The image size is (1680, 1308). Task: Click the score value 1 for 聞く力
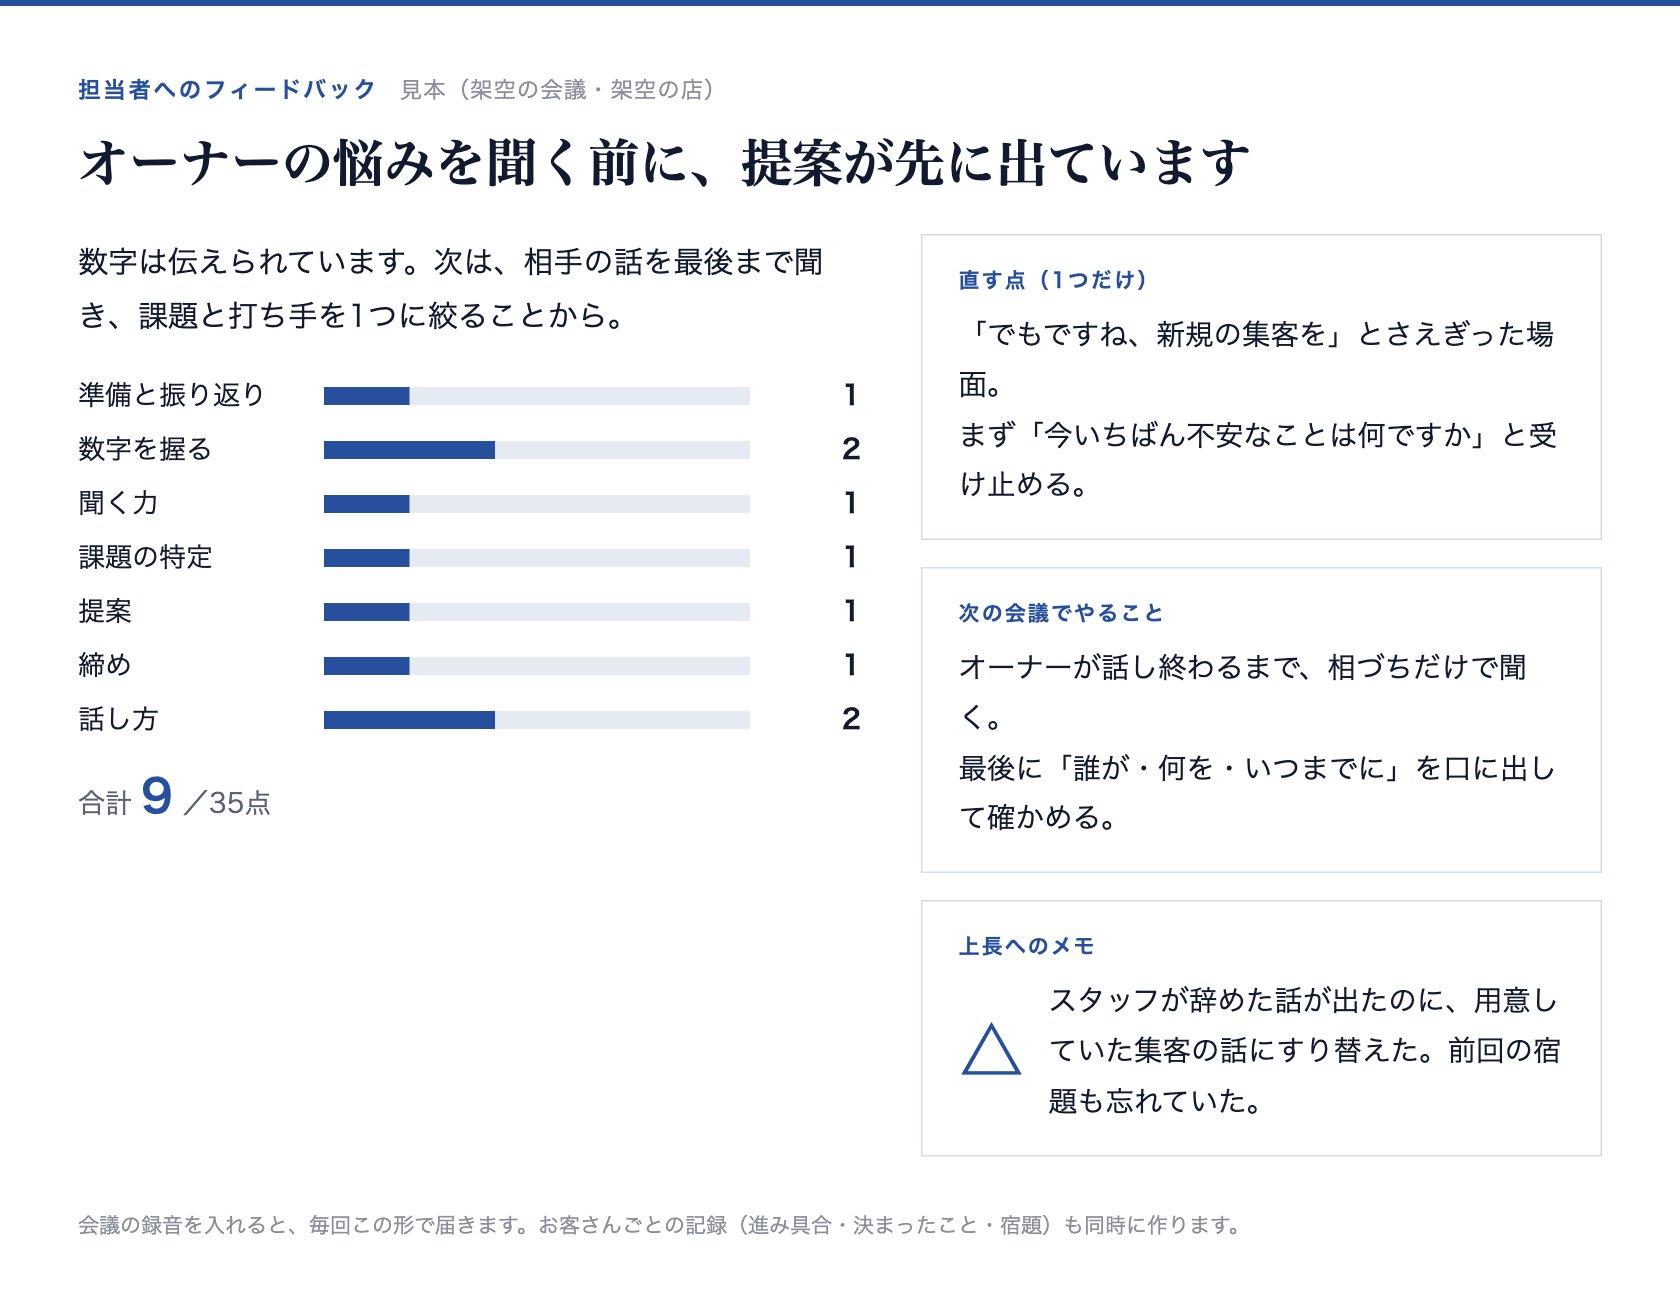[x=851, y=503]
